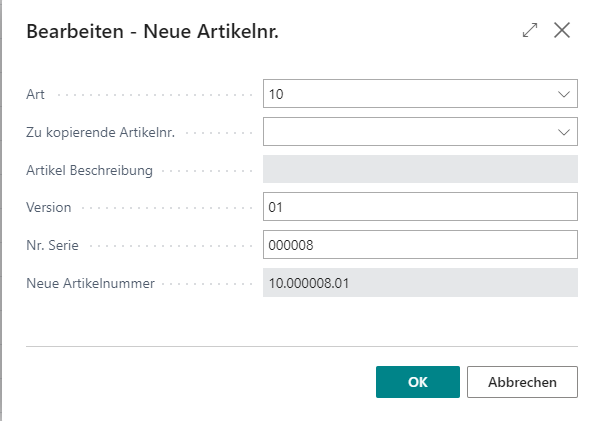Viewport: 600px width, 421px height.
Task: Click the greyed Artikel Beschreibung field
Action: 420,169
